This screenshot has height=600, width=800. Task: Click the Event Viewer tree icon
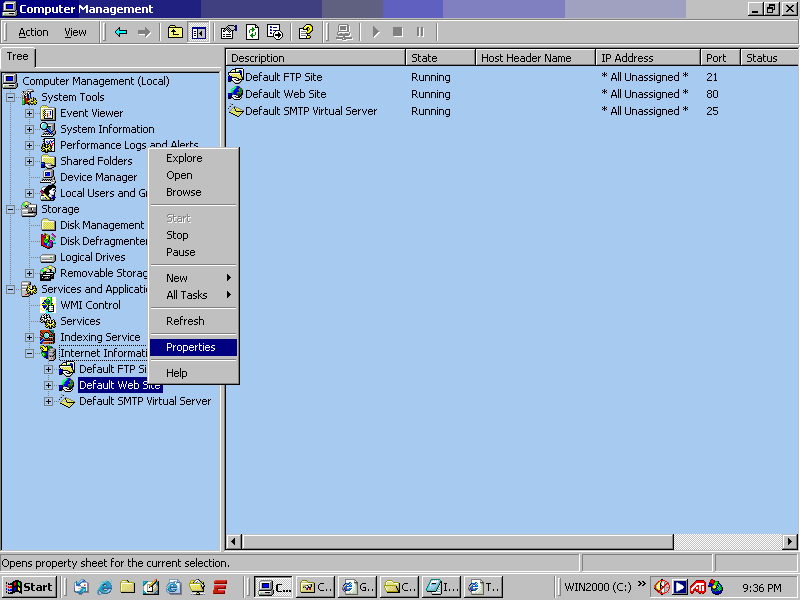(48, 113)
